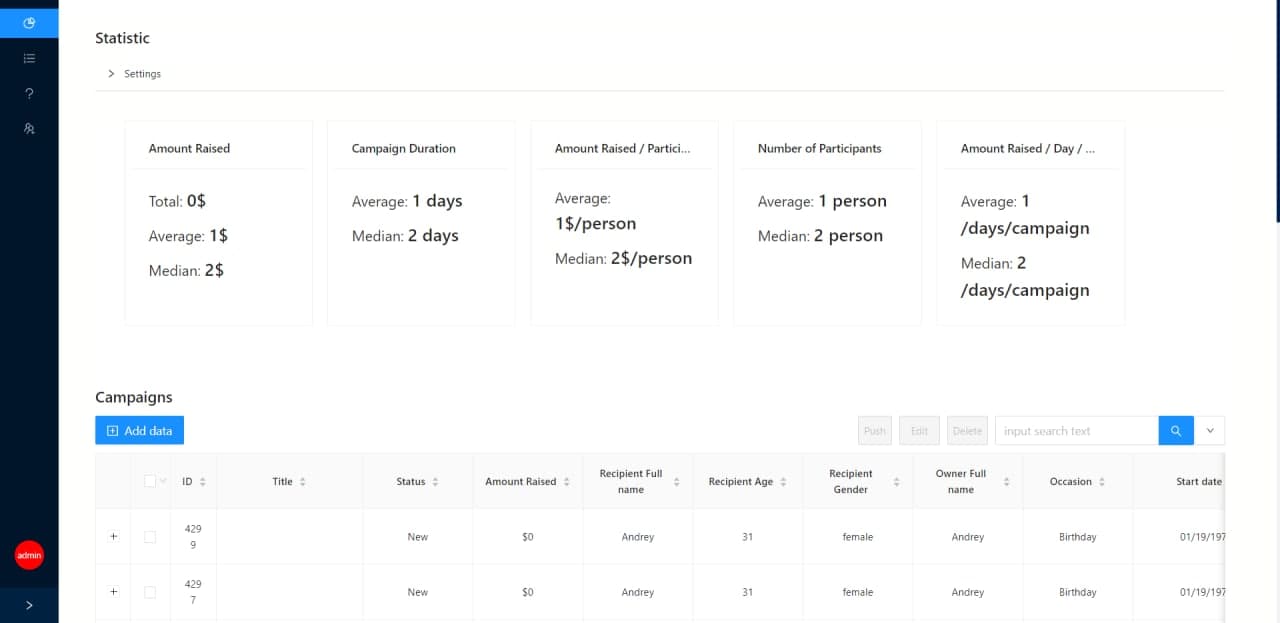Image resolution: width=1280 pixels, height=623 pixels.
Task: Click the Campaign Duration card title
Action: pos(403,148)
